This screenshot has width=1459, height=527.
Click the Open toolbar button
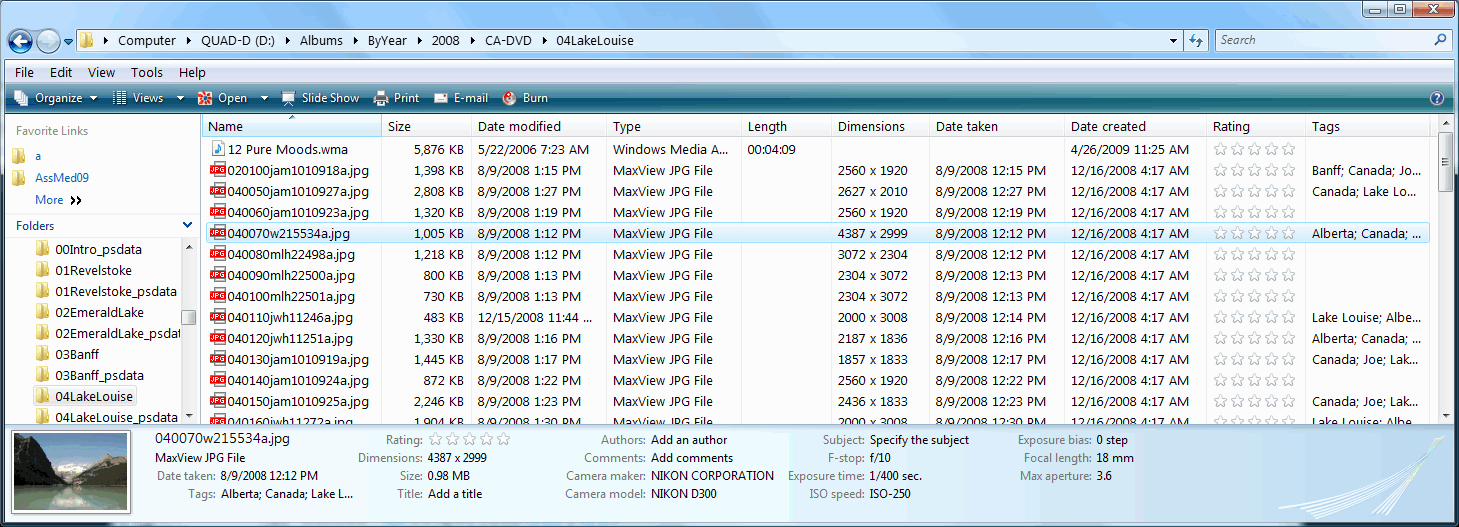click(x=222, y=98)
